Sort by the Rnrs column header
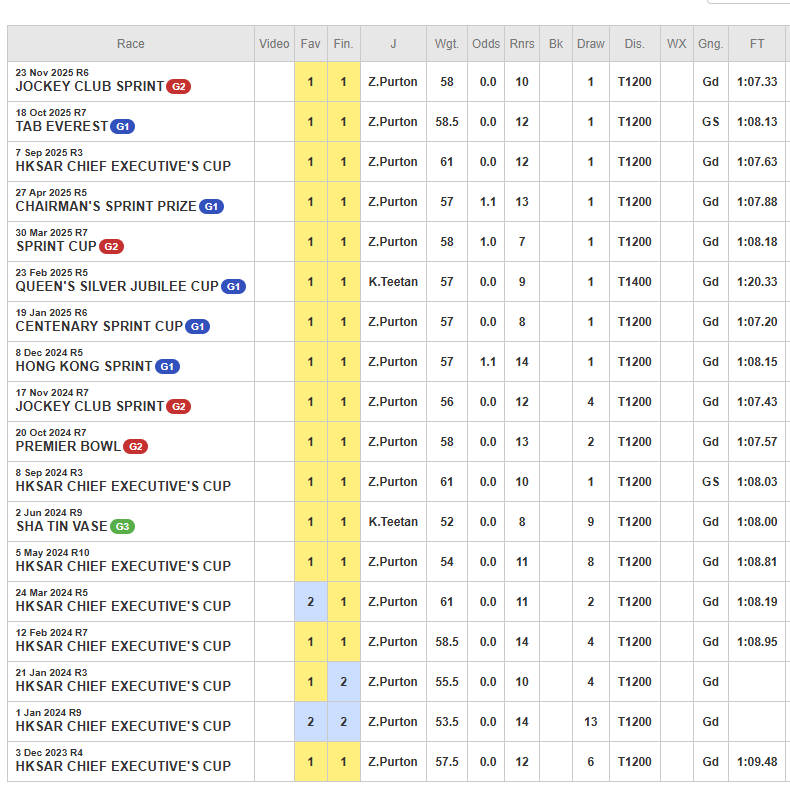 [522, 44]
